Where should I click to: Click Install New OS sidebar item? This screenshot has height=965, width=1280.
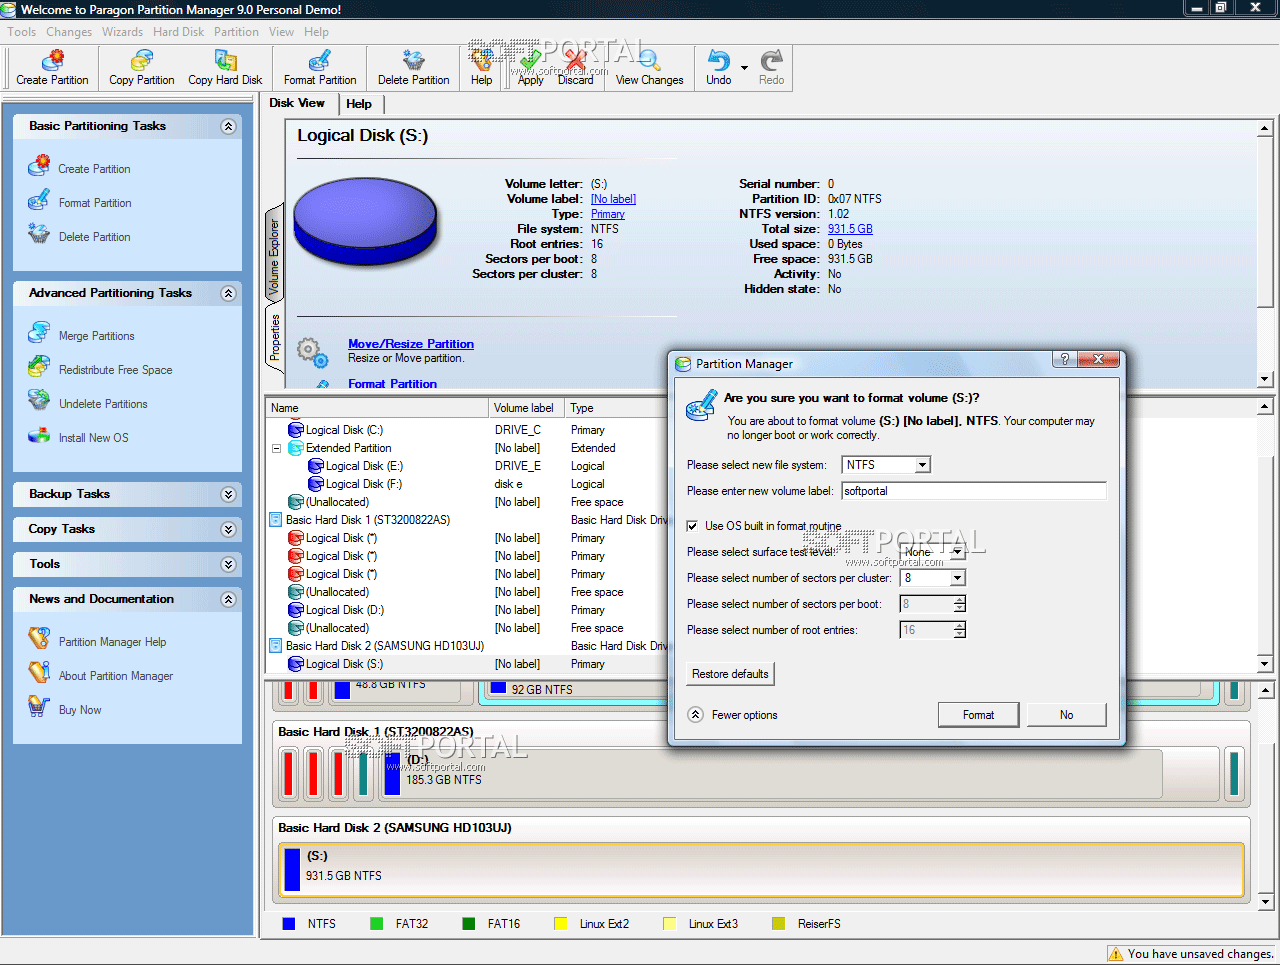pyautogui.click(x=93, y=438)
